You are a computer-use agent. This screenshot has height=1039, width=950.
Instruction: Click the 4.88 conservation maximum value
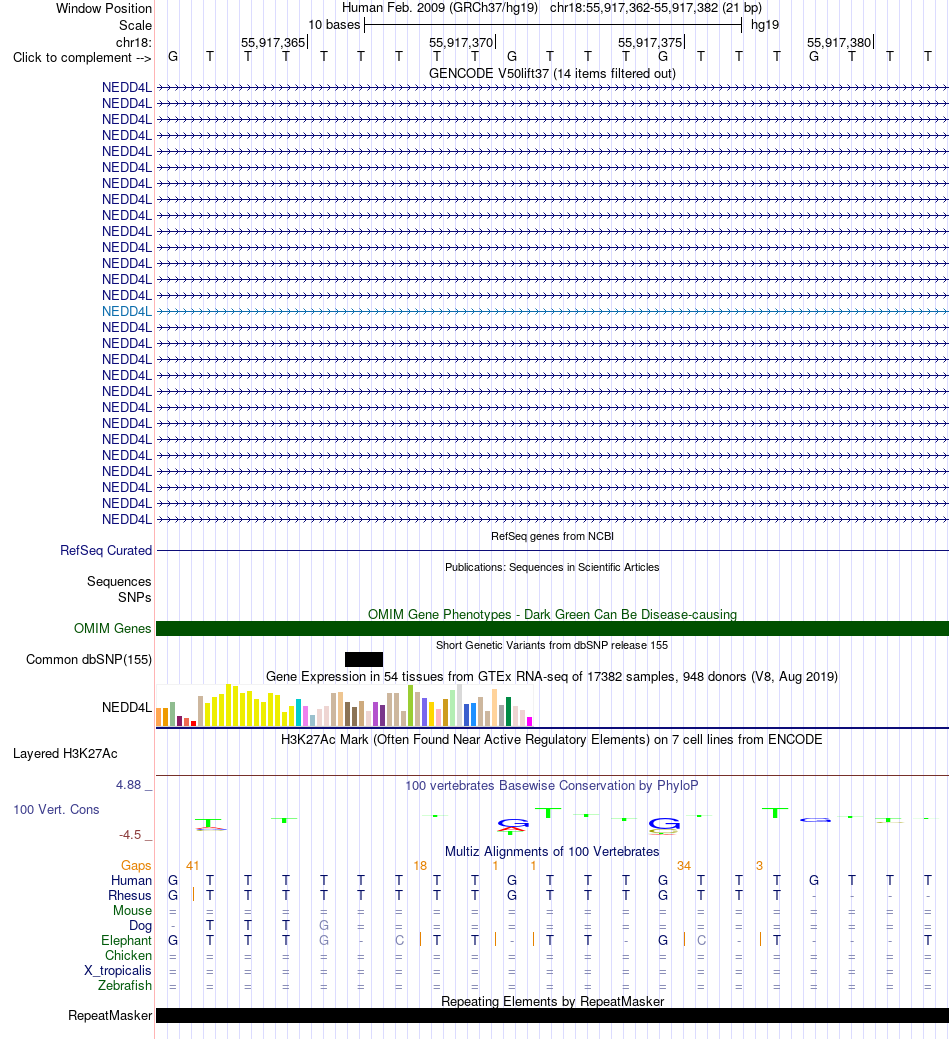[x=129, y=785]
